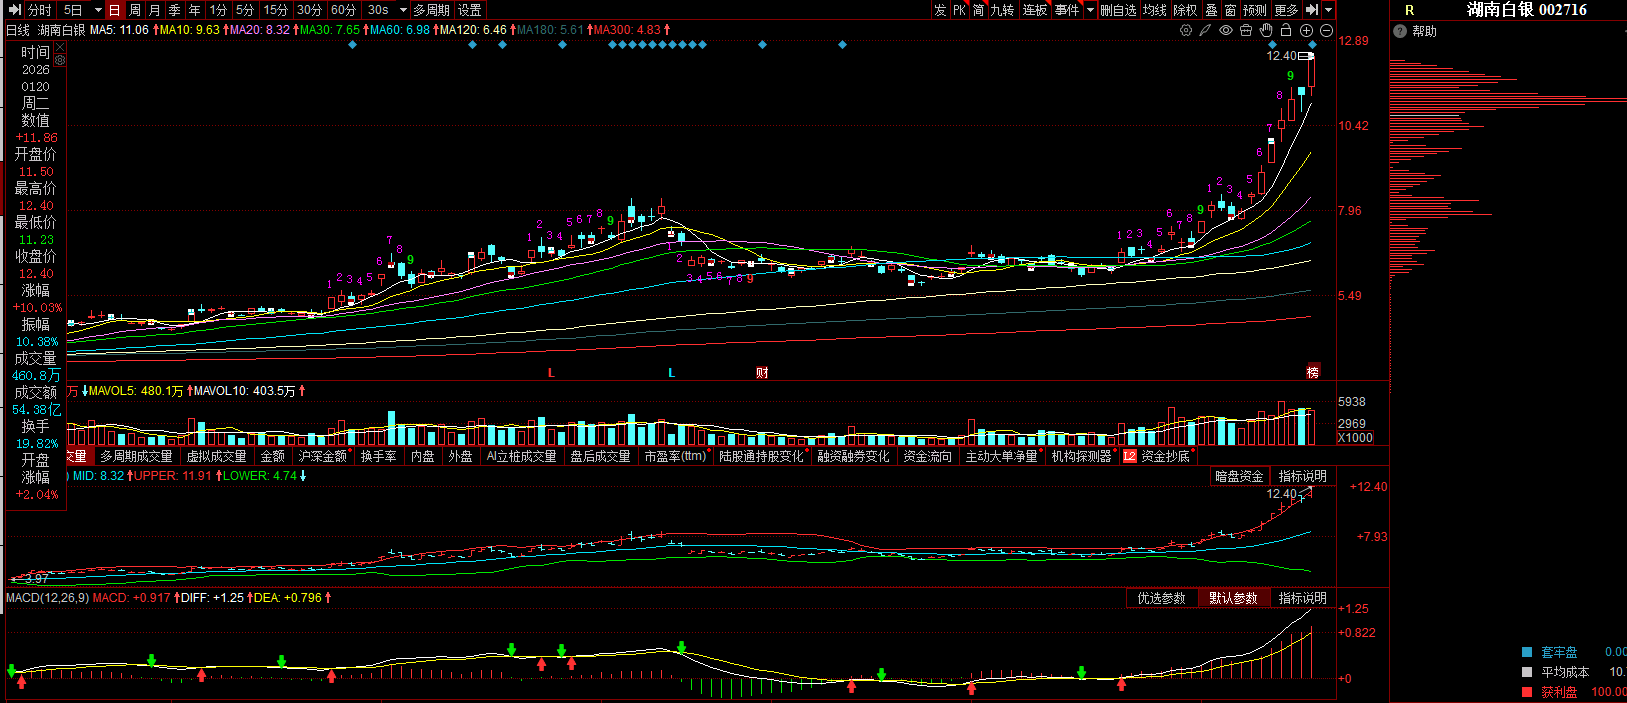1627x703 pixels.
Task: Switch to the 60分 period
Action: point(344,10)
